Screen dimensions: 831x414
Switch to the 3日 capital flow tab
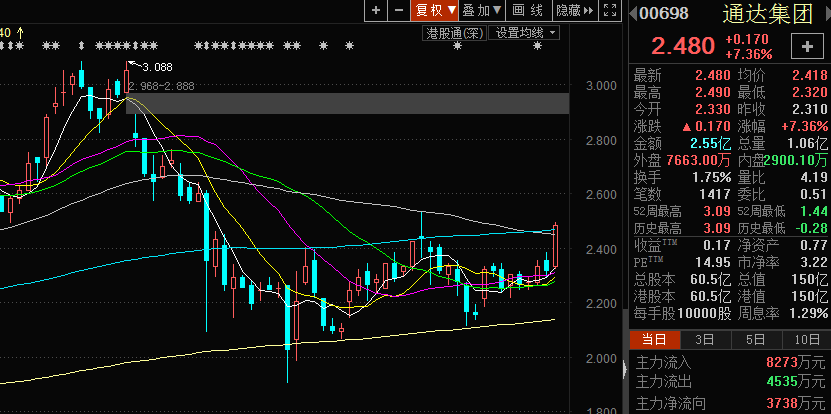pyautogui.click(x=705, y=341)
